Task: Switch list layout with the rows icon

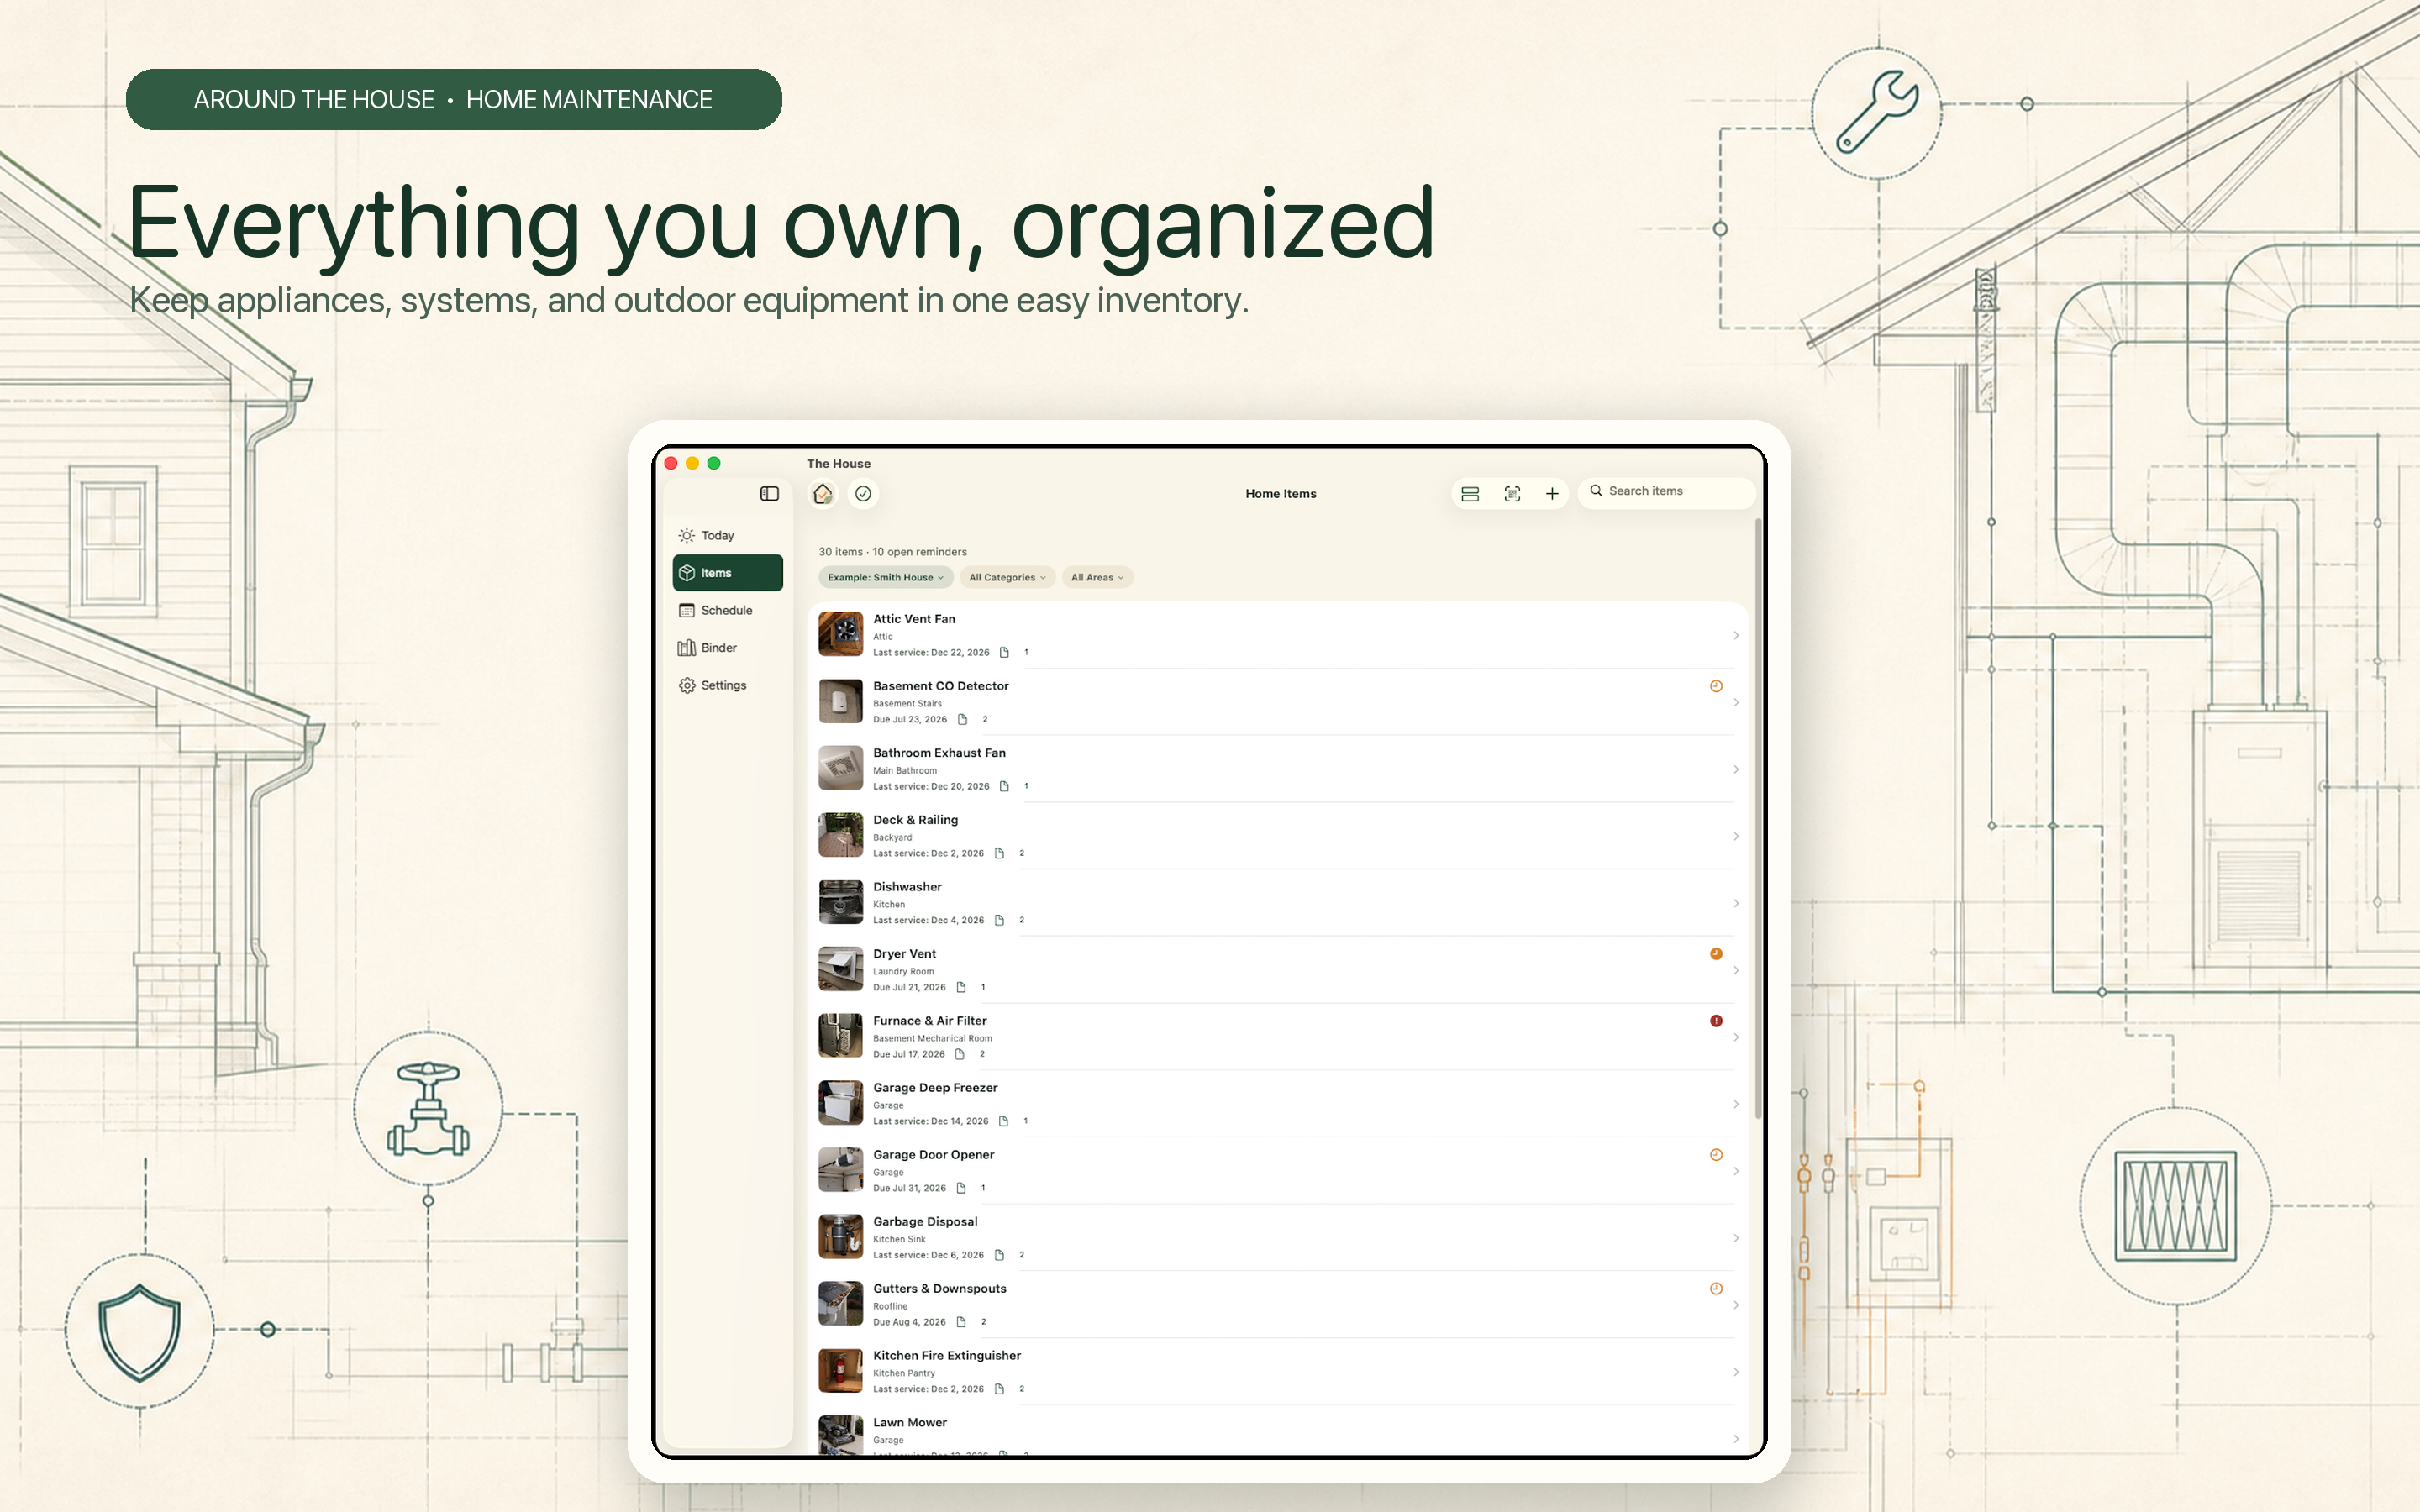Action: [1470, 494]
